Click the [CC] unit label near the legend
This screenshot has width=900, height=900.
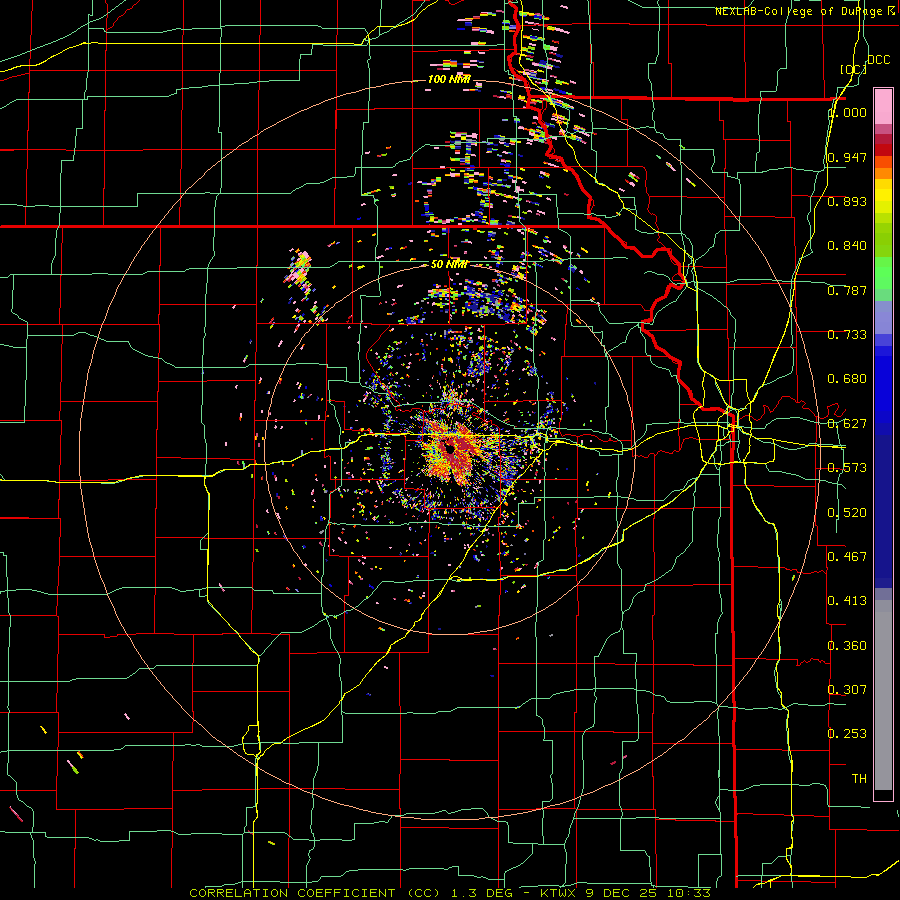pyautogui.click(x=853, y=69)
